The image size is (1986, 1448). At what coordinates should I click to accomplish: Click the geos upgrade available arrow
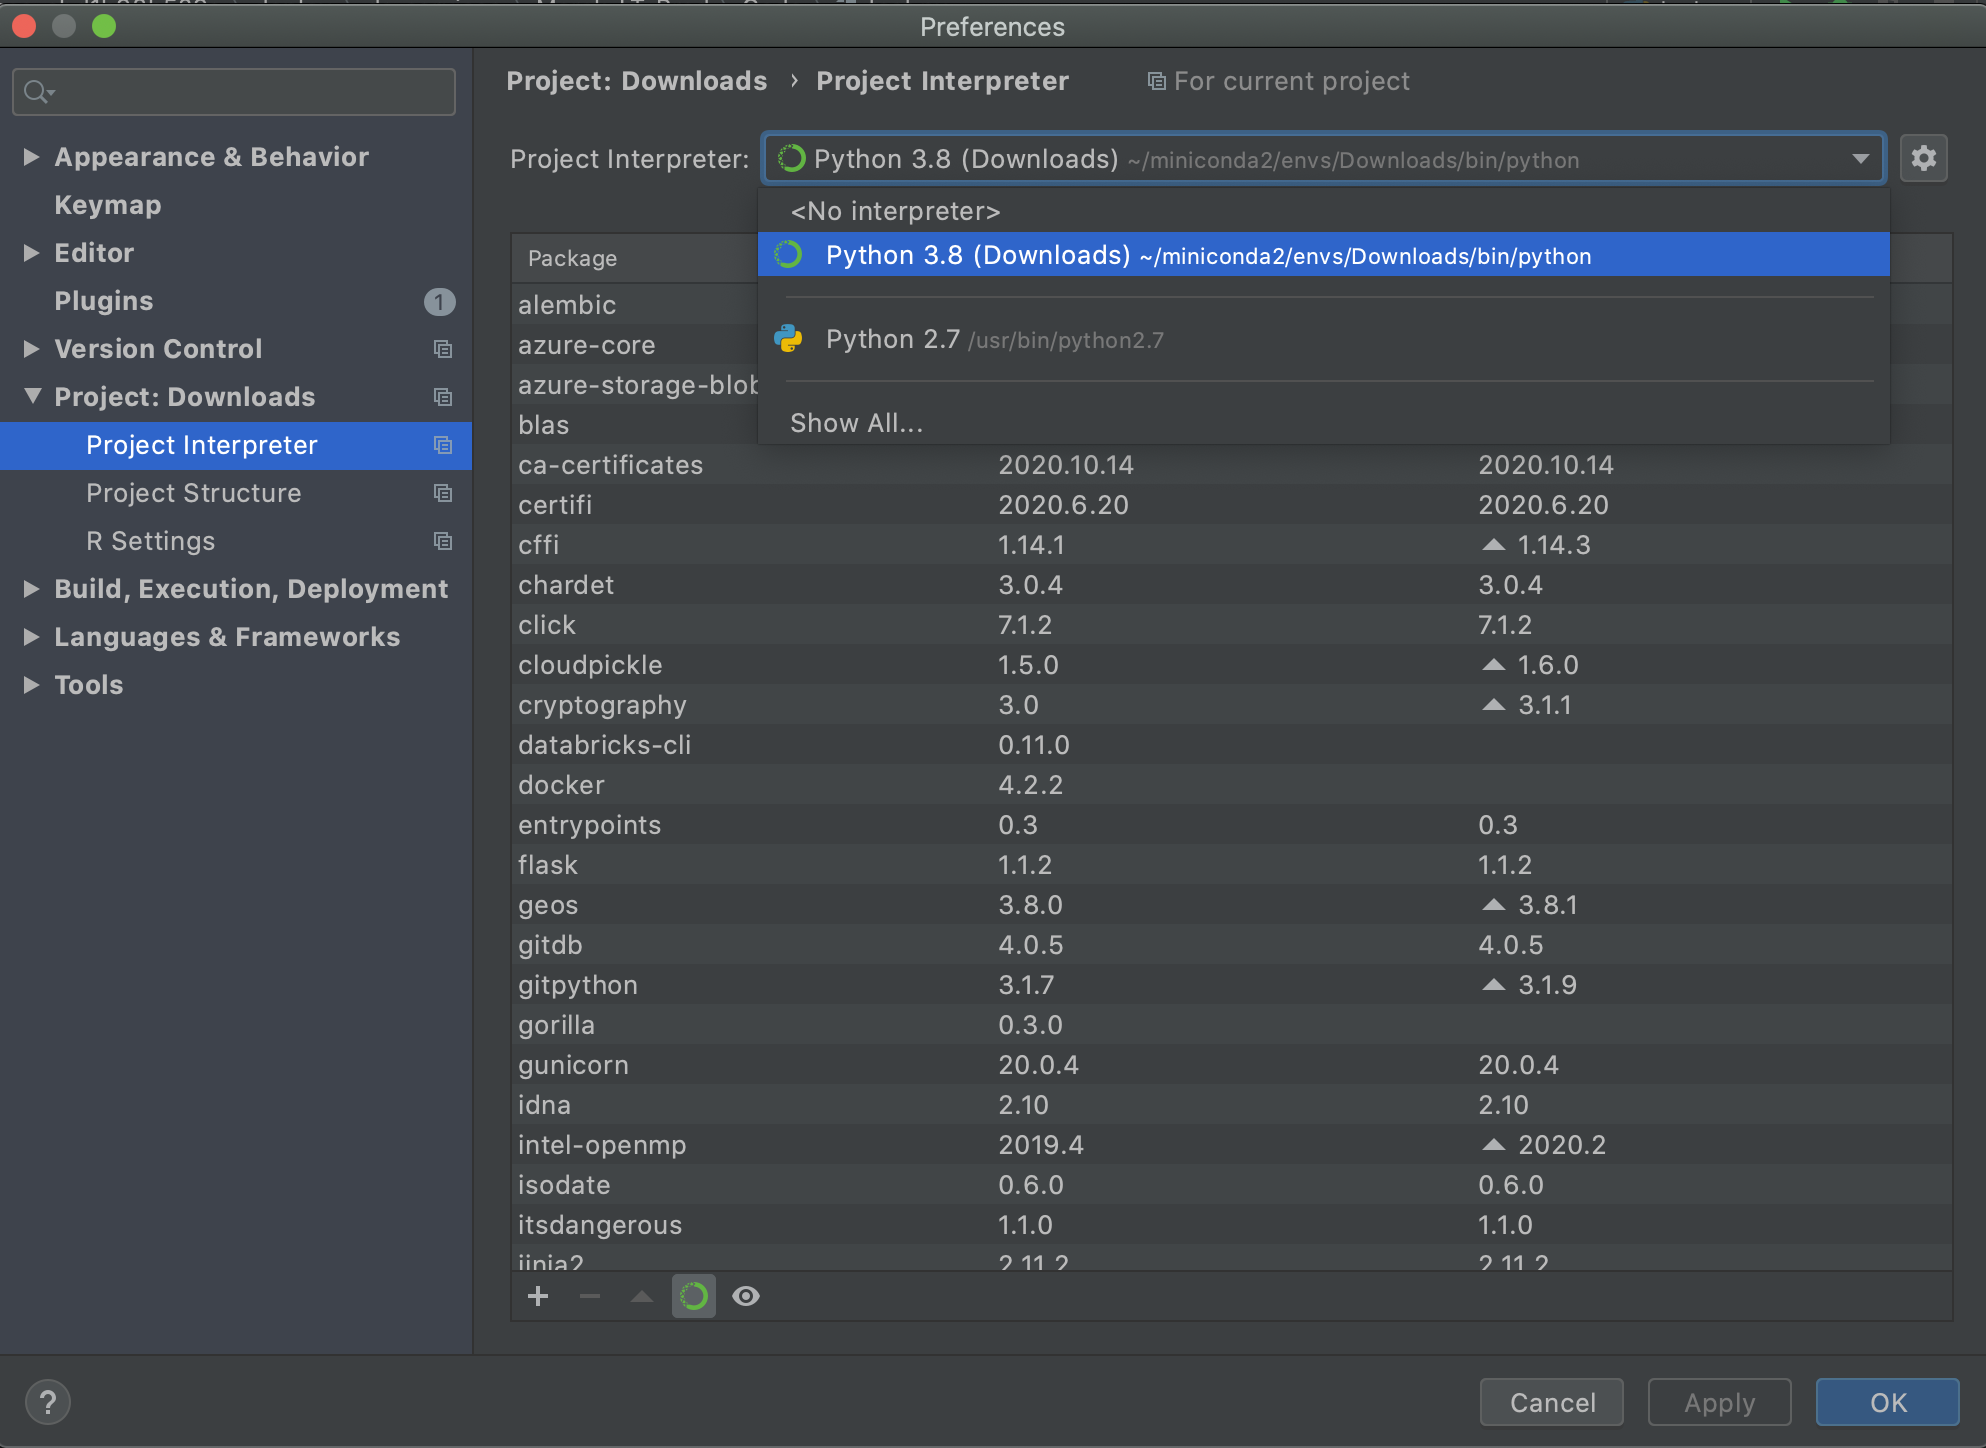pyautogui.click(x=1493, y=905)
